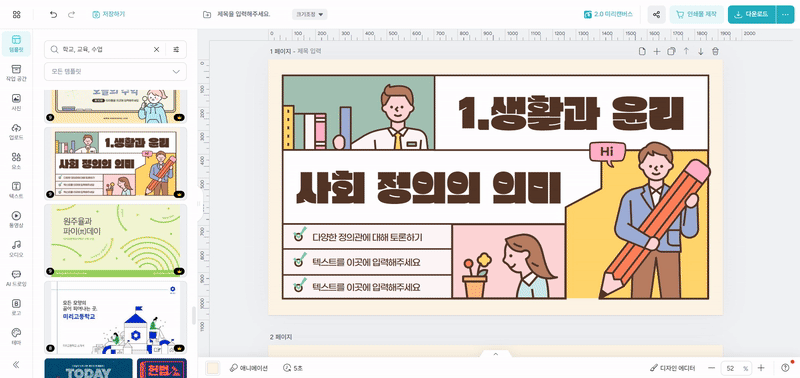
Task: Select the flower pot illustration
Action: pyautogui.click(x=476, y=275)
